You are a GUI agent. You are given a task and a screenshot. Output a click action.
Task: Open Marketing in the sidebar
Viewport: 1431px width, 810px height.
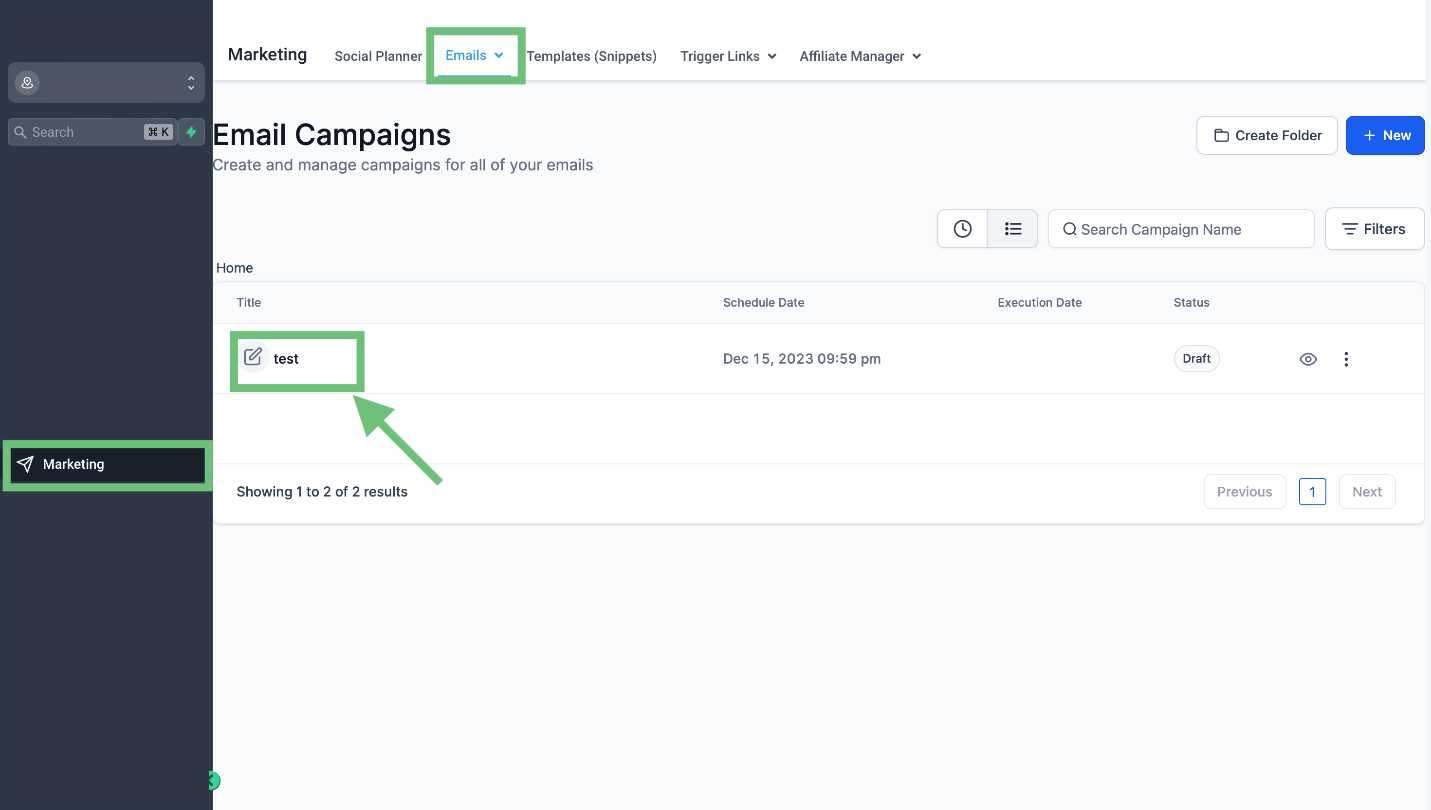click(x=107, y=464)
